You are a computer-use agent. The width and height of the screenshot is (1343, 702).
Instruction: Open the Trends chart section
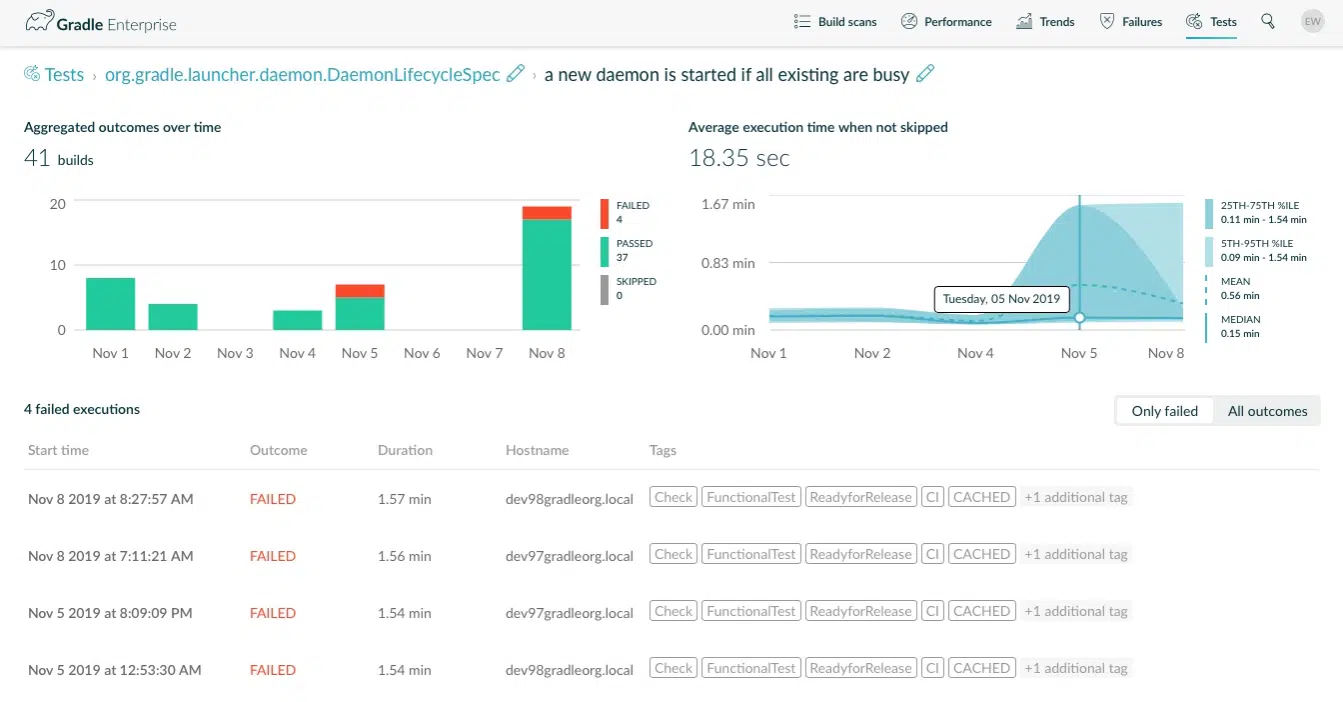coord(1022,19)
